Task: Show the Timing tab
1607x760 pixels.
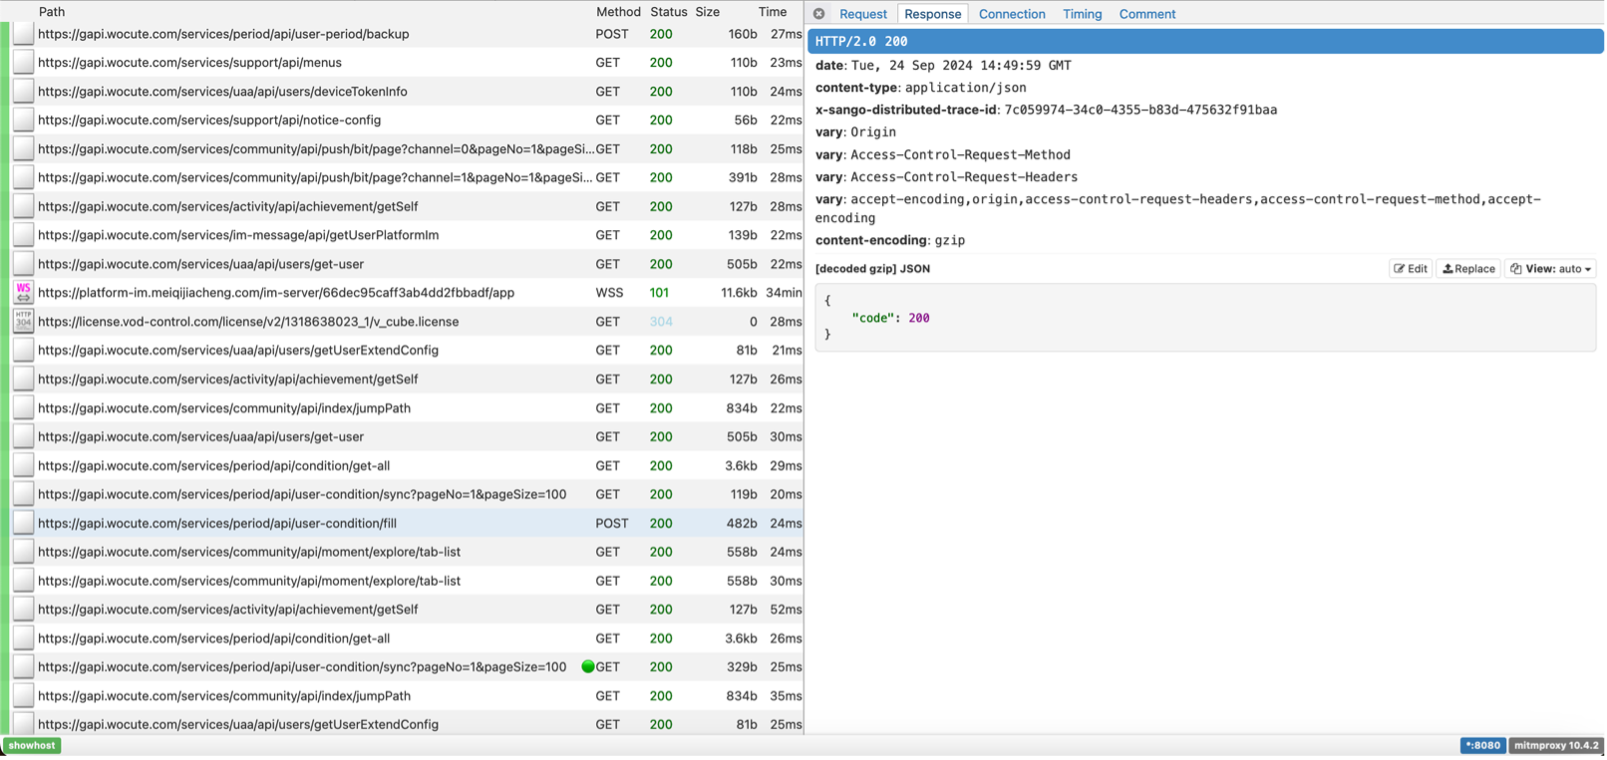Action: click(1082, 14)
